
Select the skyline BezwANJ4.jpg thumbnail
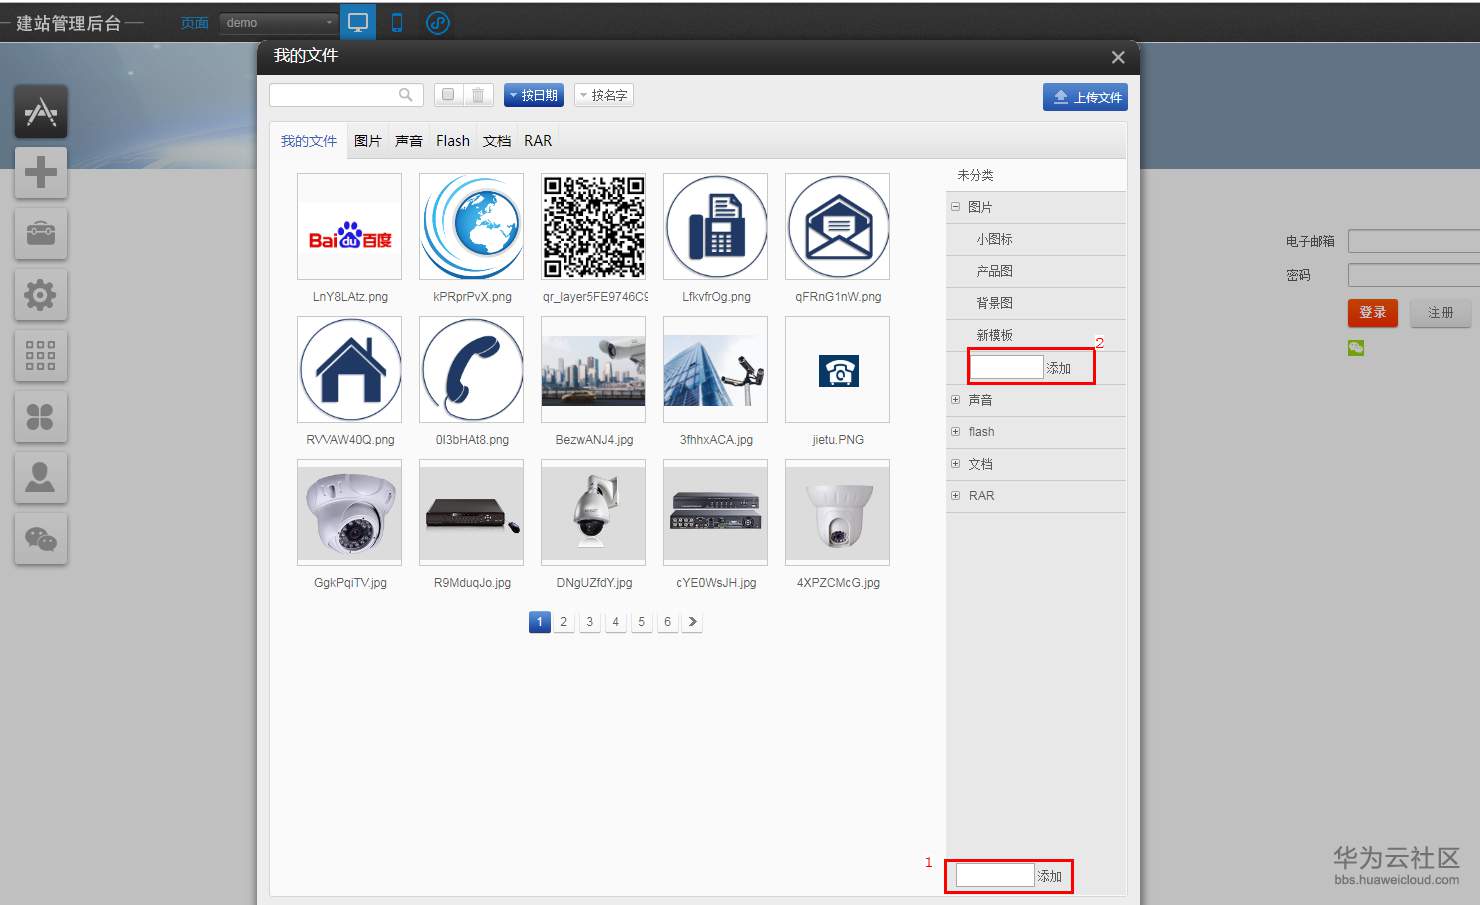[594, 370]
